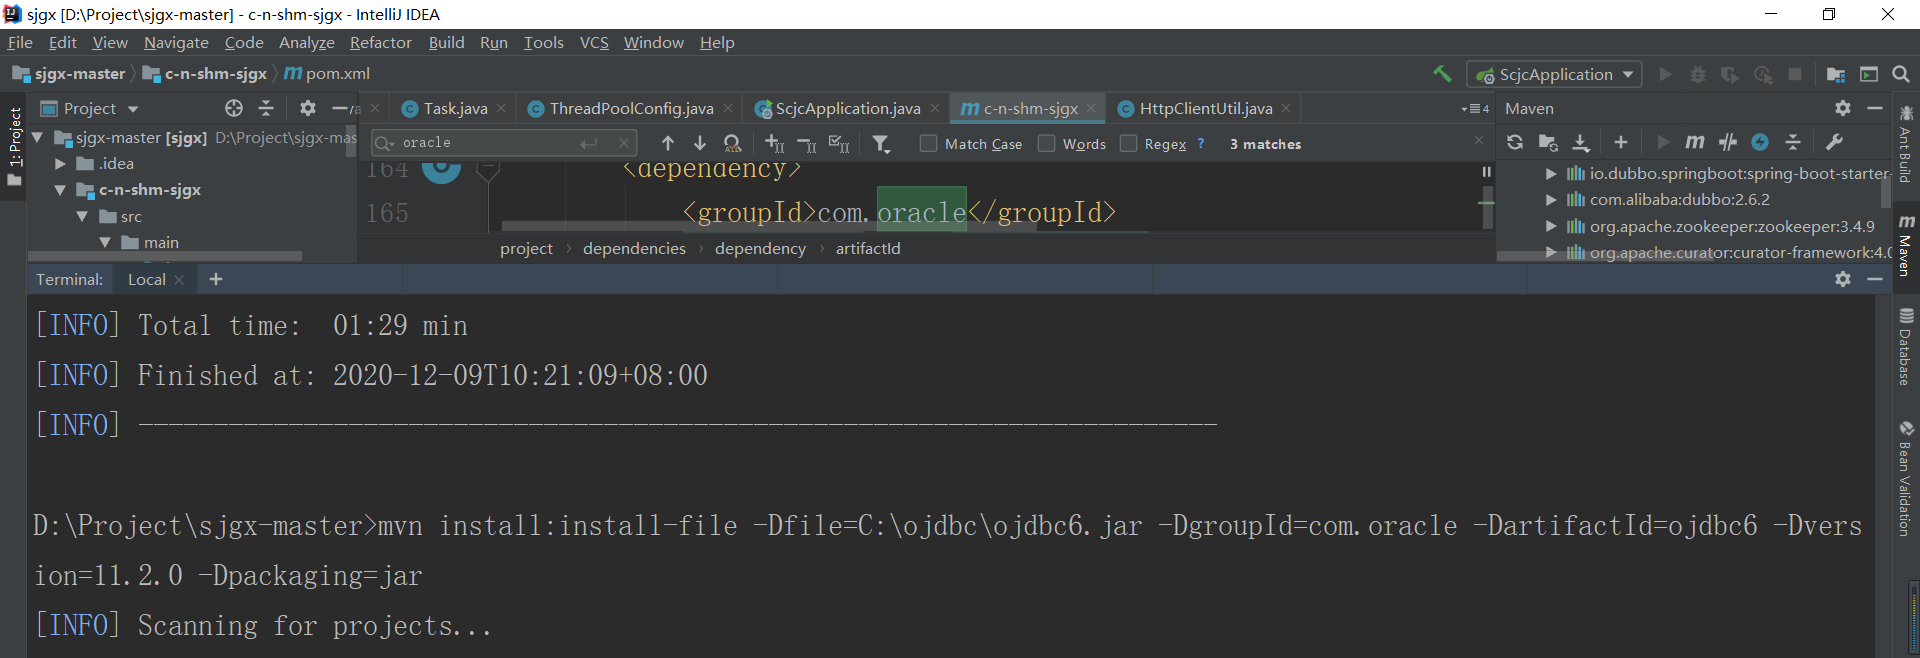Open Maven settings wrench icon
The image size is (1920, 658).
(x=1834, y=143)
